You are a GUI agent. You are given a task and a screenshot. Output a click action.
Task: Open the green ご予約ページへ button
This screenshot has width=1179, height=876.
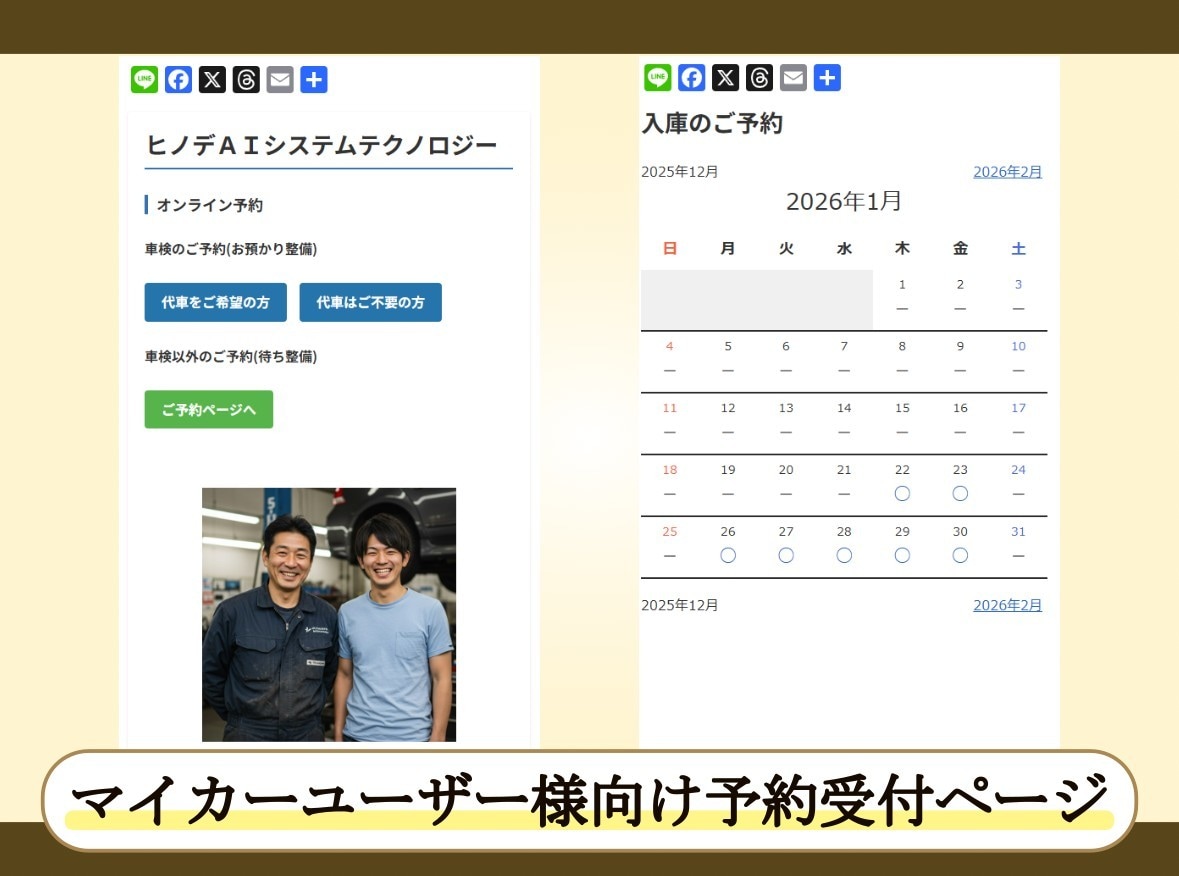pos(208,410)
